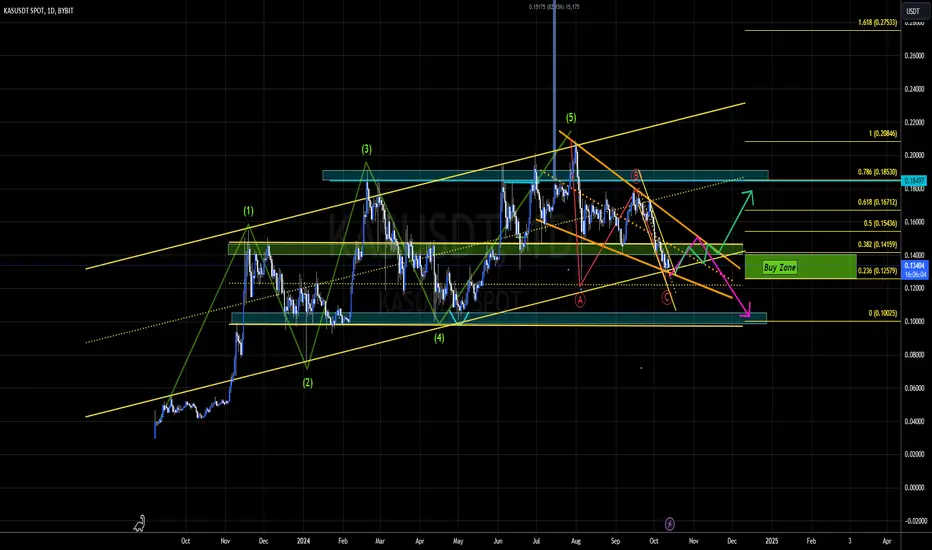The width and height of the screenshot is (932, 550).
Task: Select wave label (4)
Action: (x=439, y=338)
